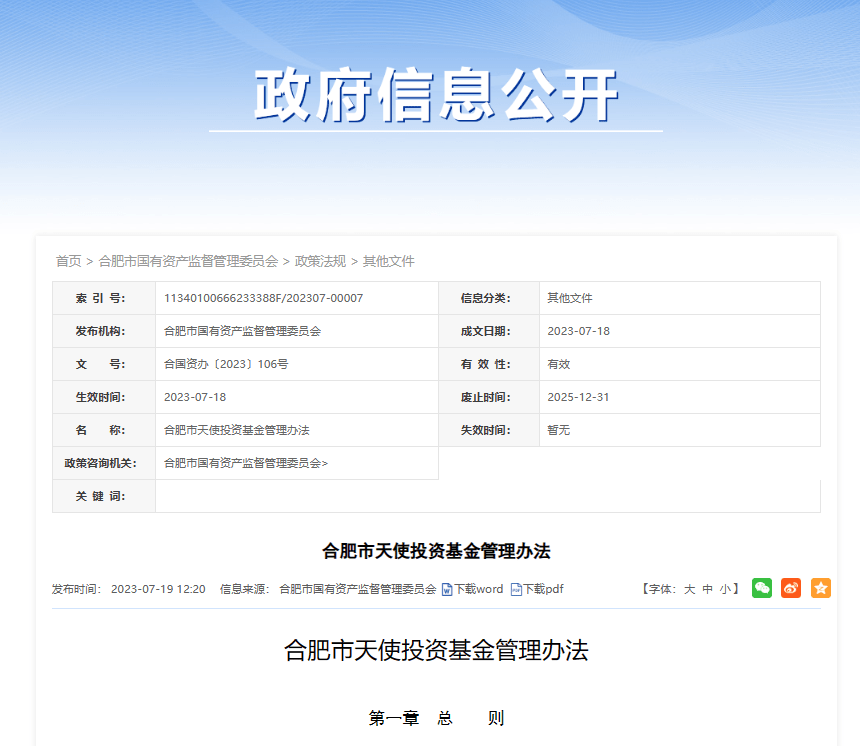The width and height of the screenshot is (860, 746).
Task: Click the 政策咨询机关 label cell
Action: [x=104, y=463]
